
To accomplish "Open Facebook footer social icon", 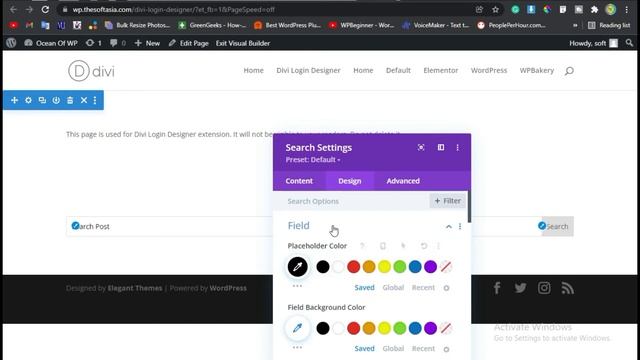I will point(497,288).
